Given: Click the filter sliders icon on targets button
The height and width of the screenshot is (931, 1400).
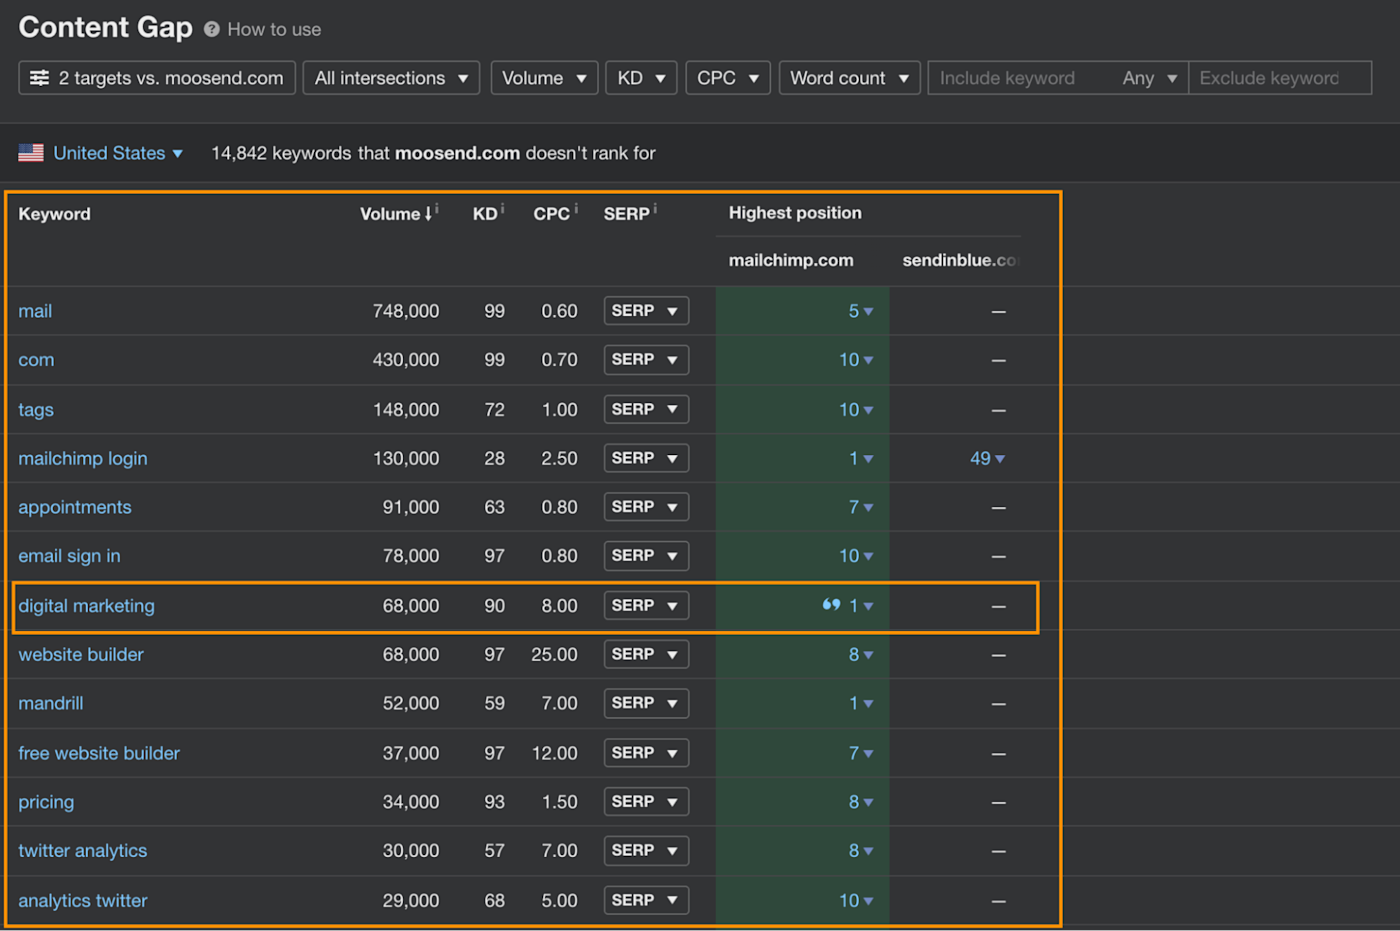Looking at the screenshot, I should click(x=40, y=78).
